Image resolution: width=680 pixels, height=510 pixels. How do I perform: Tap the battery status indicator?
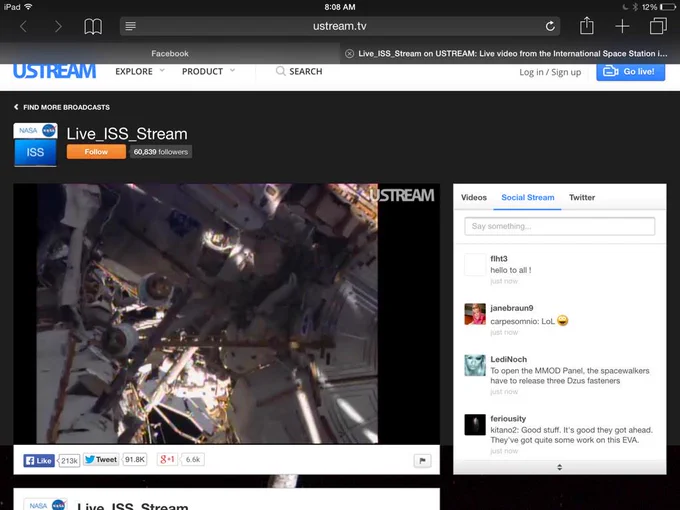[668, 7]
